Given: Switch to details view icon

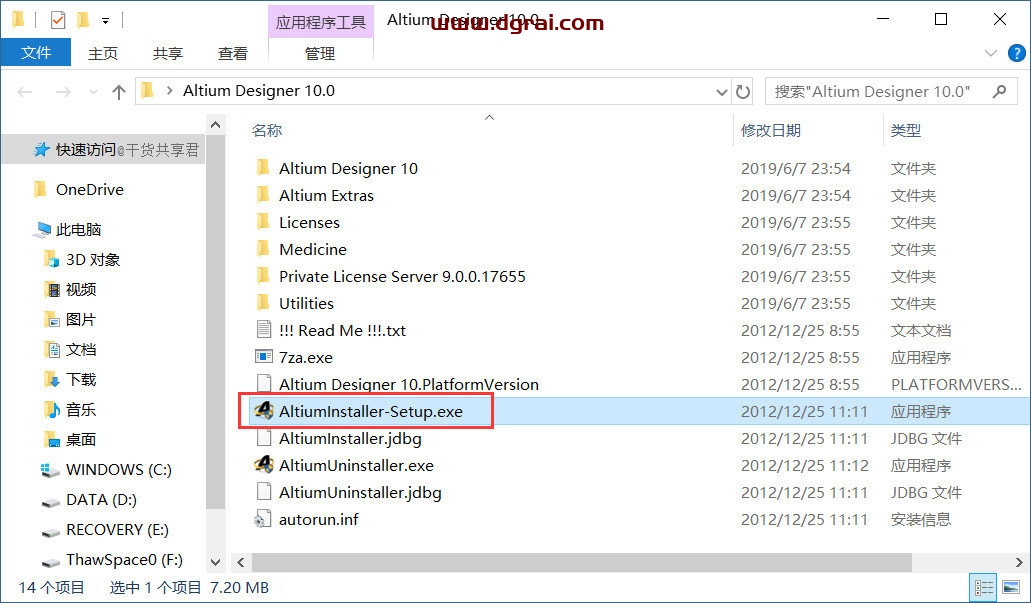Looking at the screenshot, I should tap(984, 587).
